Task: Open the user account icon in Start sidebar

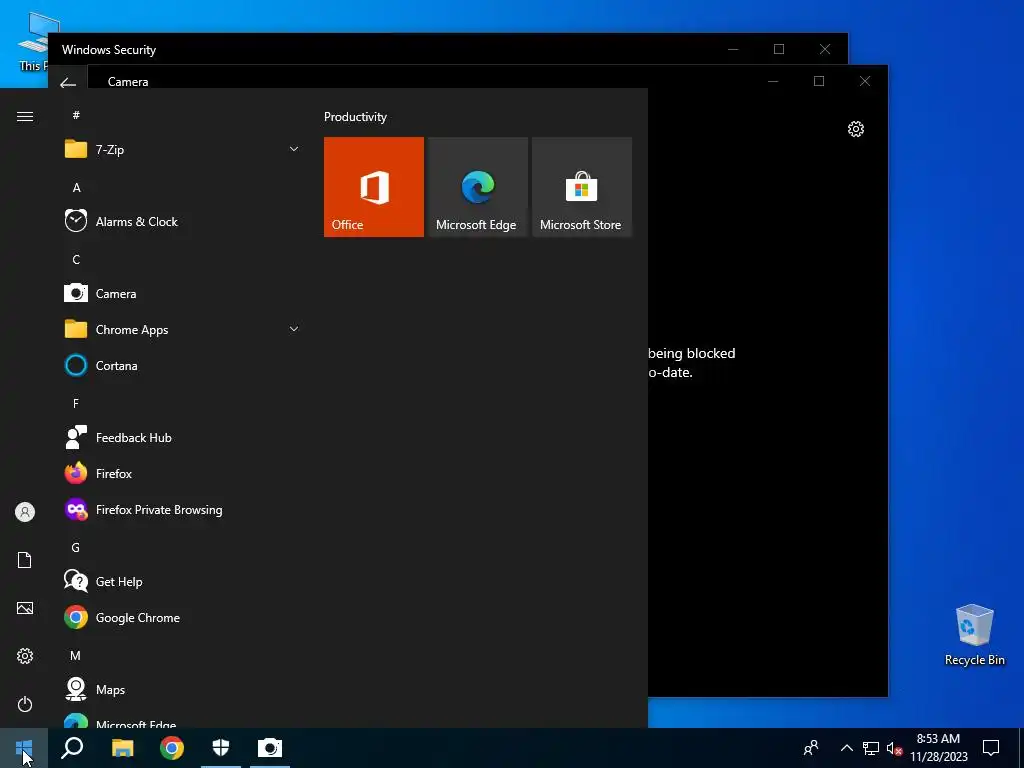Action: [x=25, y=512]
